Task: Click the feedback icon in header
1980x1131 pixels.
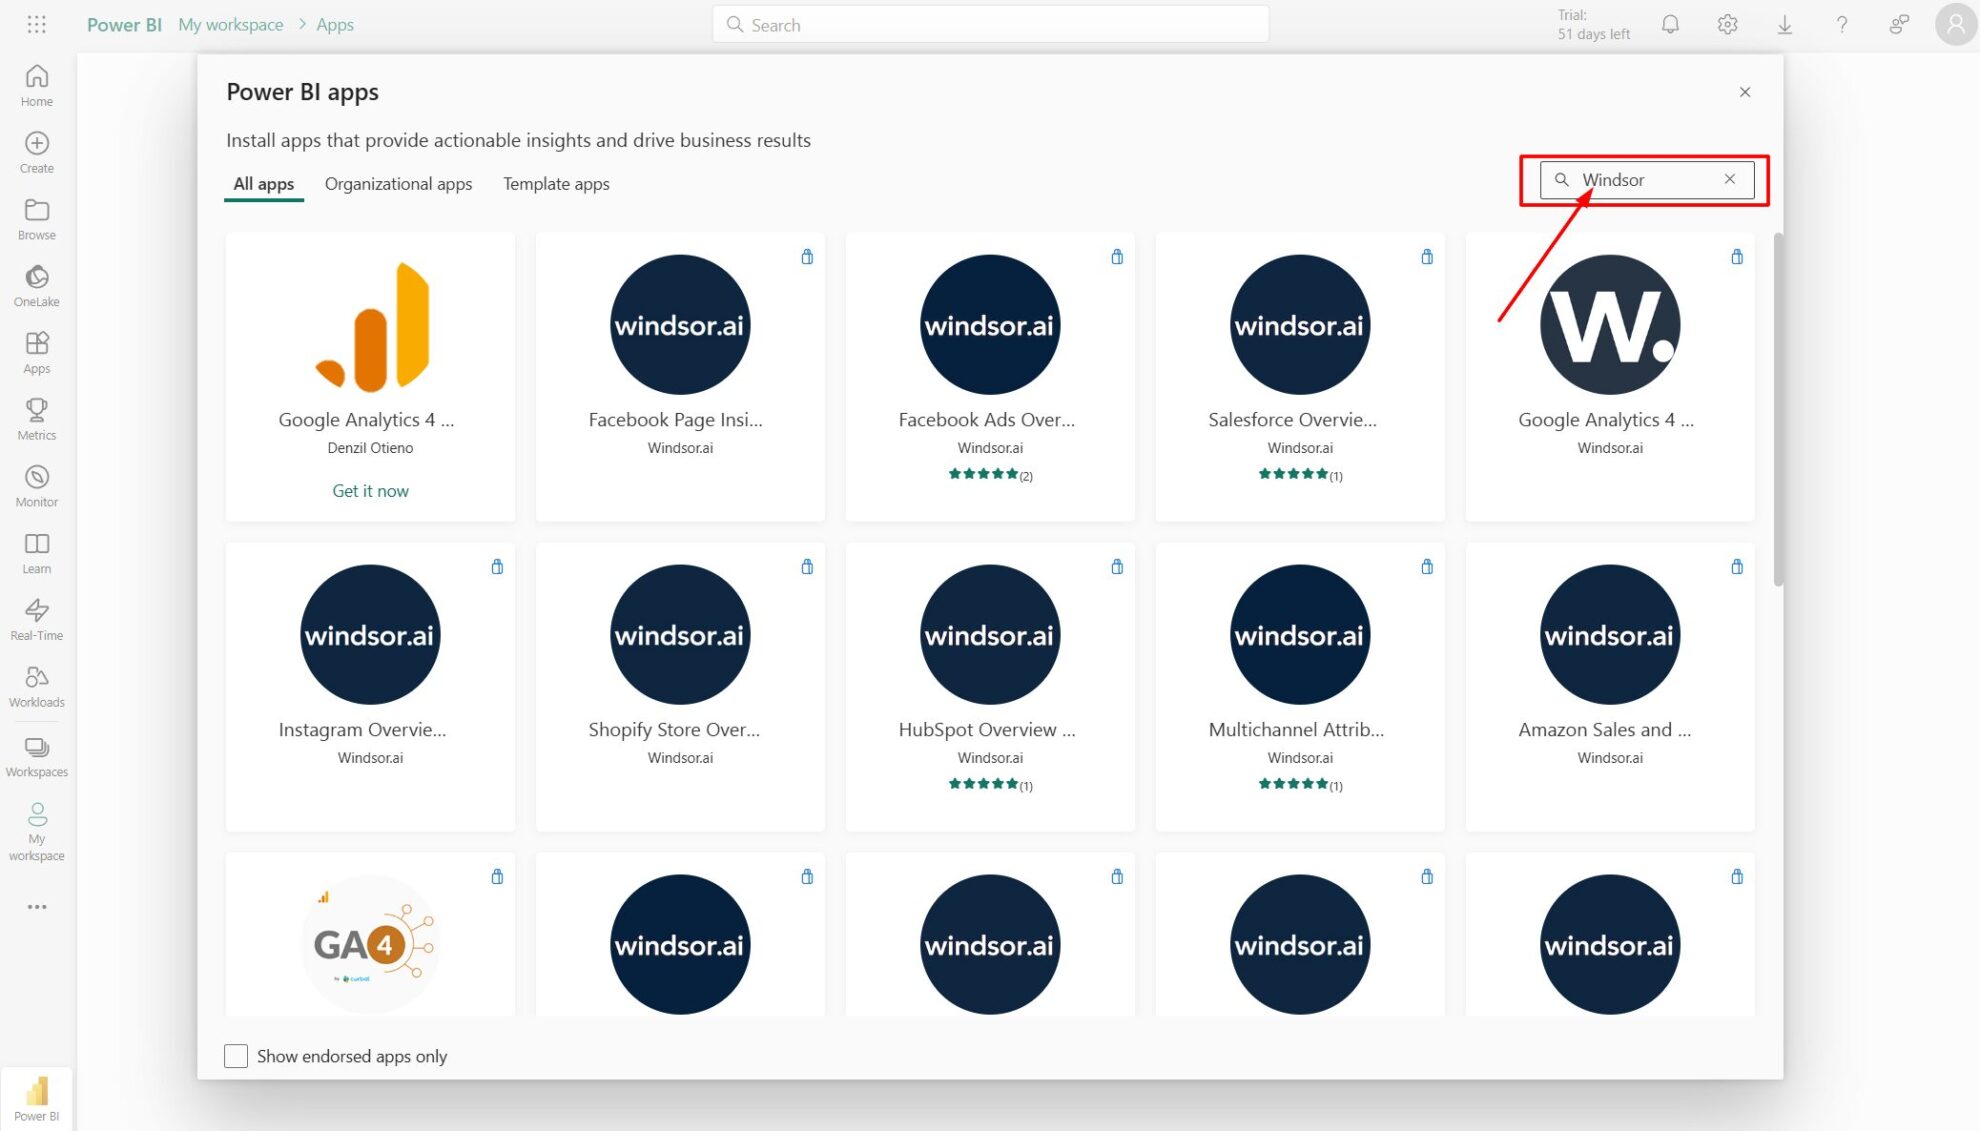Action: pos(1899,24)
